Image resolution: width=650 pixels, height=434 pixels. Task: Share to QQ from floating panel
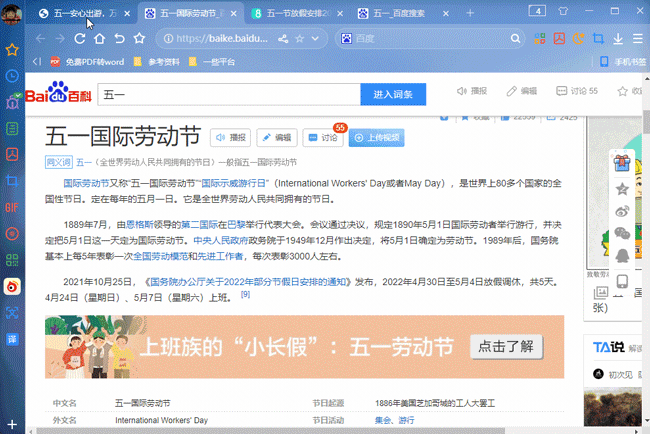click(622, 256)
